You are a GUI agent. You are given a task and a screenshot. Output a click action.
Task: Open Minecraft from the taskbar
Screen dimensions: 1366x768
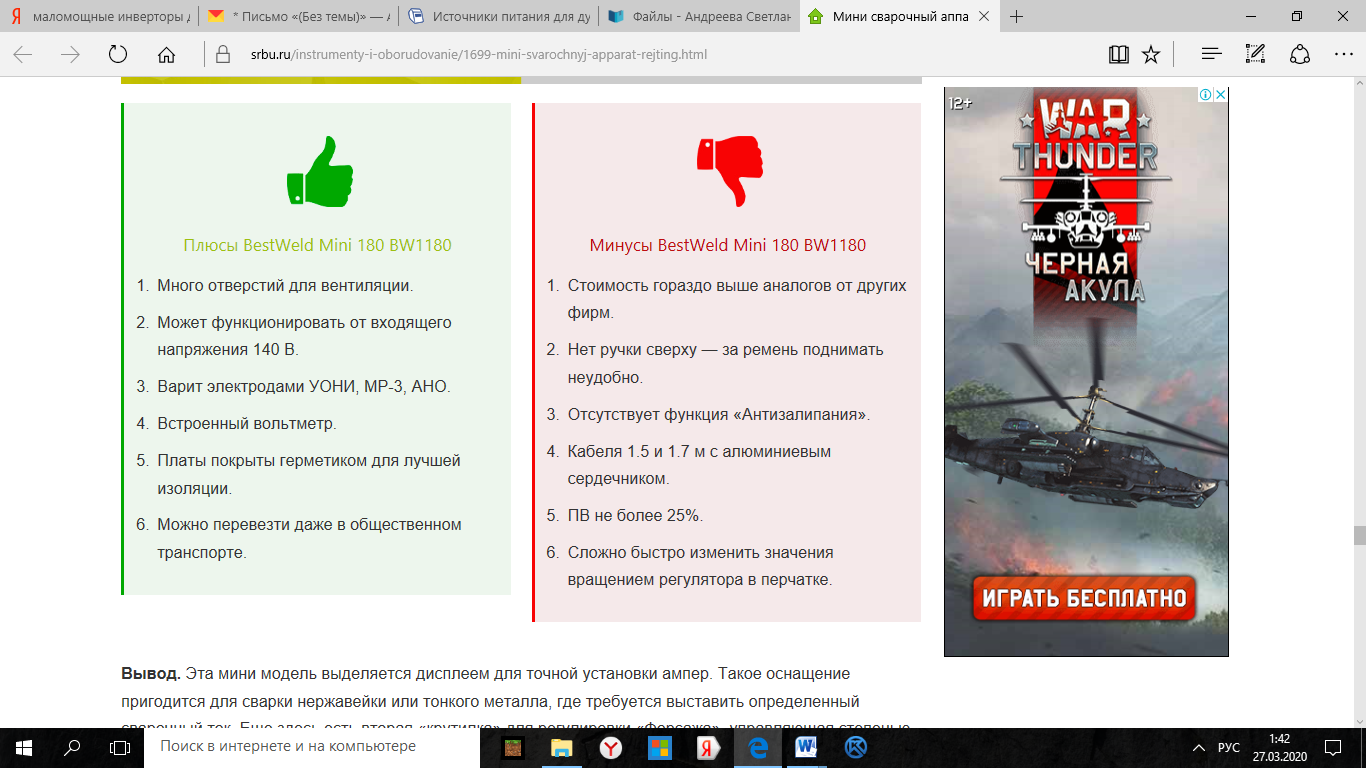514,747
